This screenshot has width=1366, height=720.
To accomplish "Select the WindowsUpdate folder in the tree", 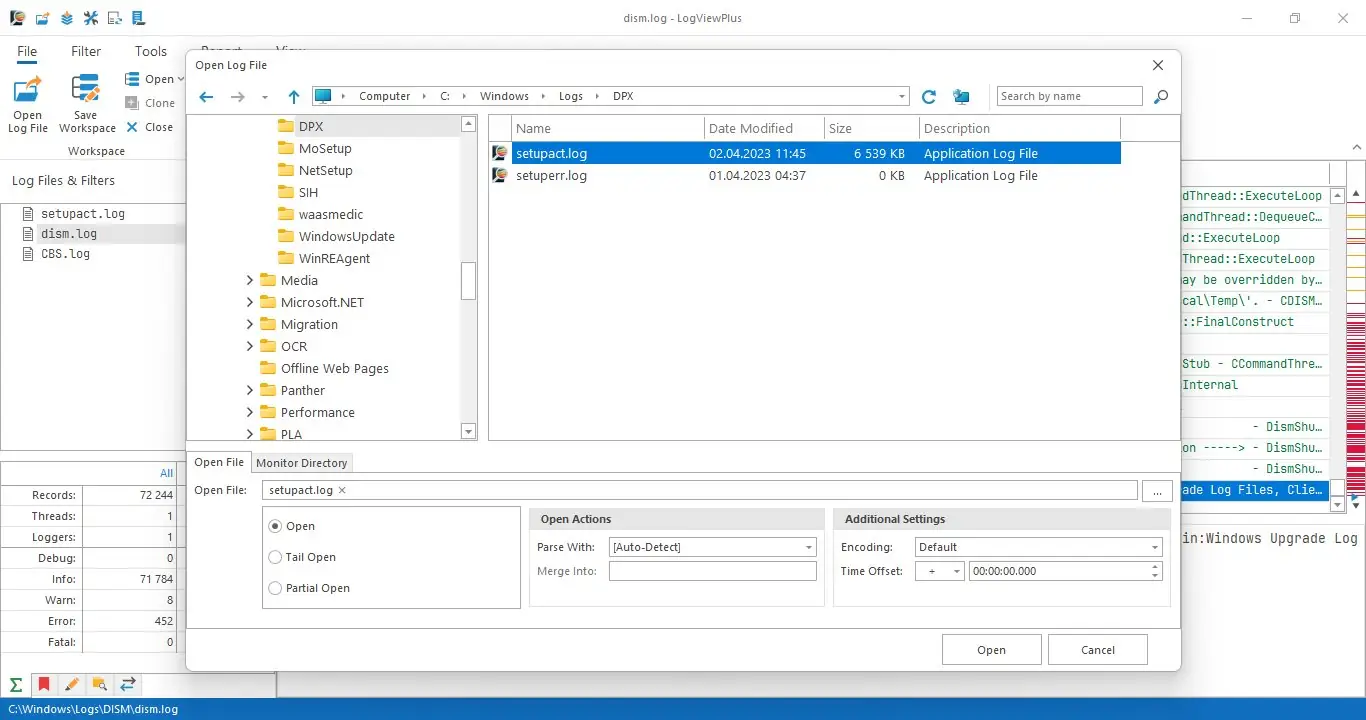I will click(346, 237).
